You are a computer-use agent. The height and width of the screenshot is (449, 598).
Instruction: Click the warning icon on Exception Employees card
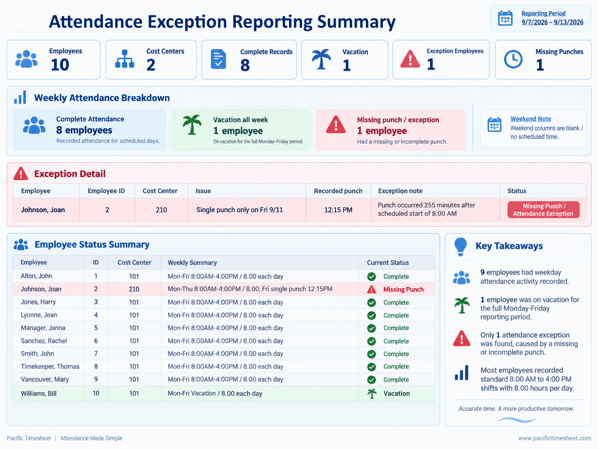410,59
